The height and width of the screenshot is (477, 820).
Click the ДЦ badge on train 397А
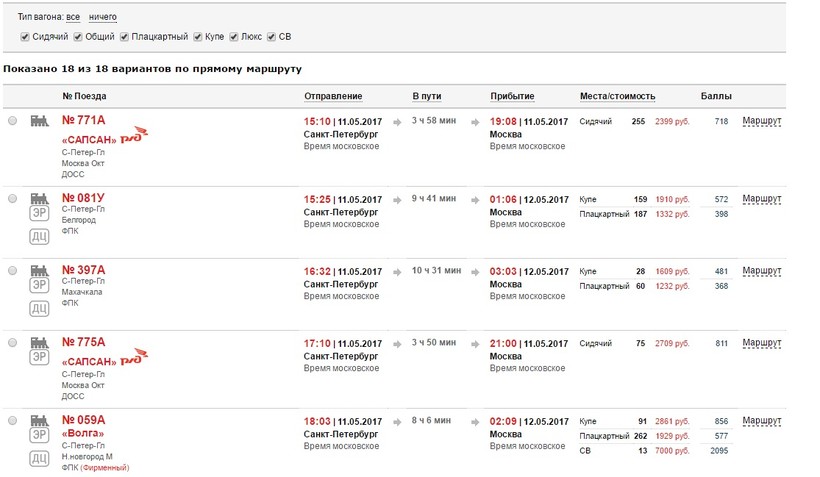point(40,308)
